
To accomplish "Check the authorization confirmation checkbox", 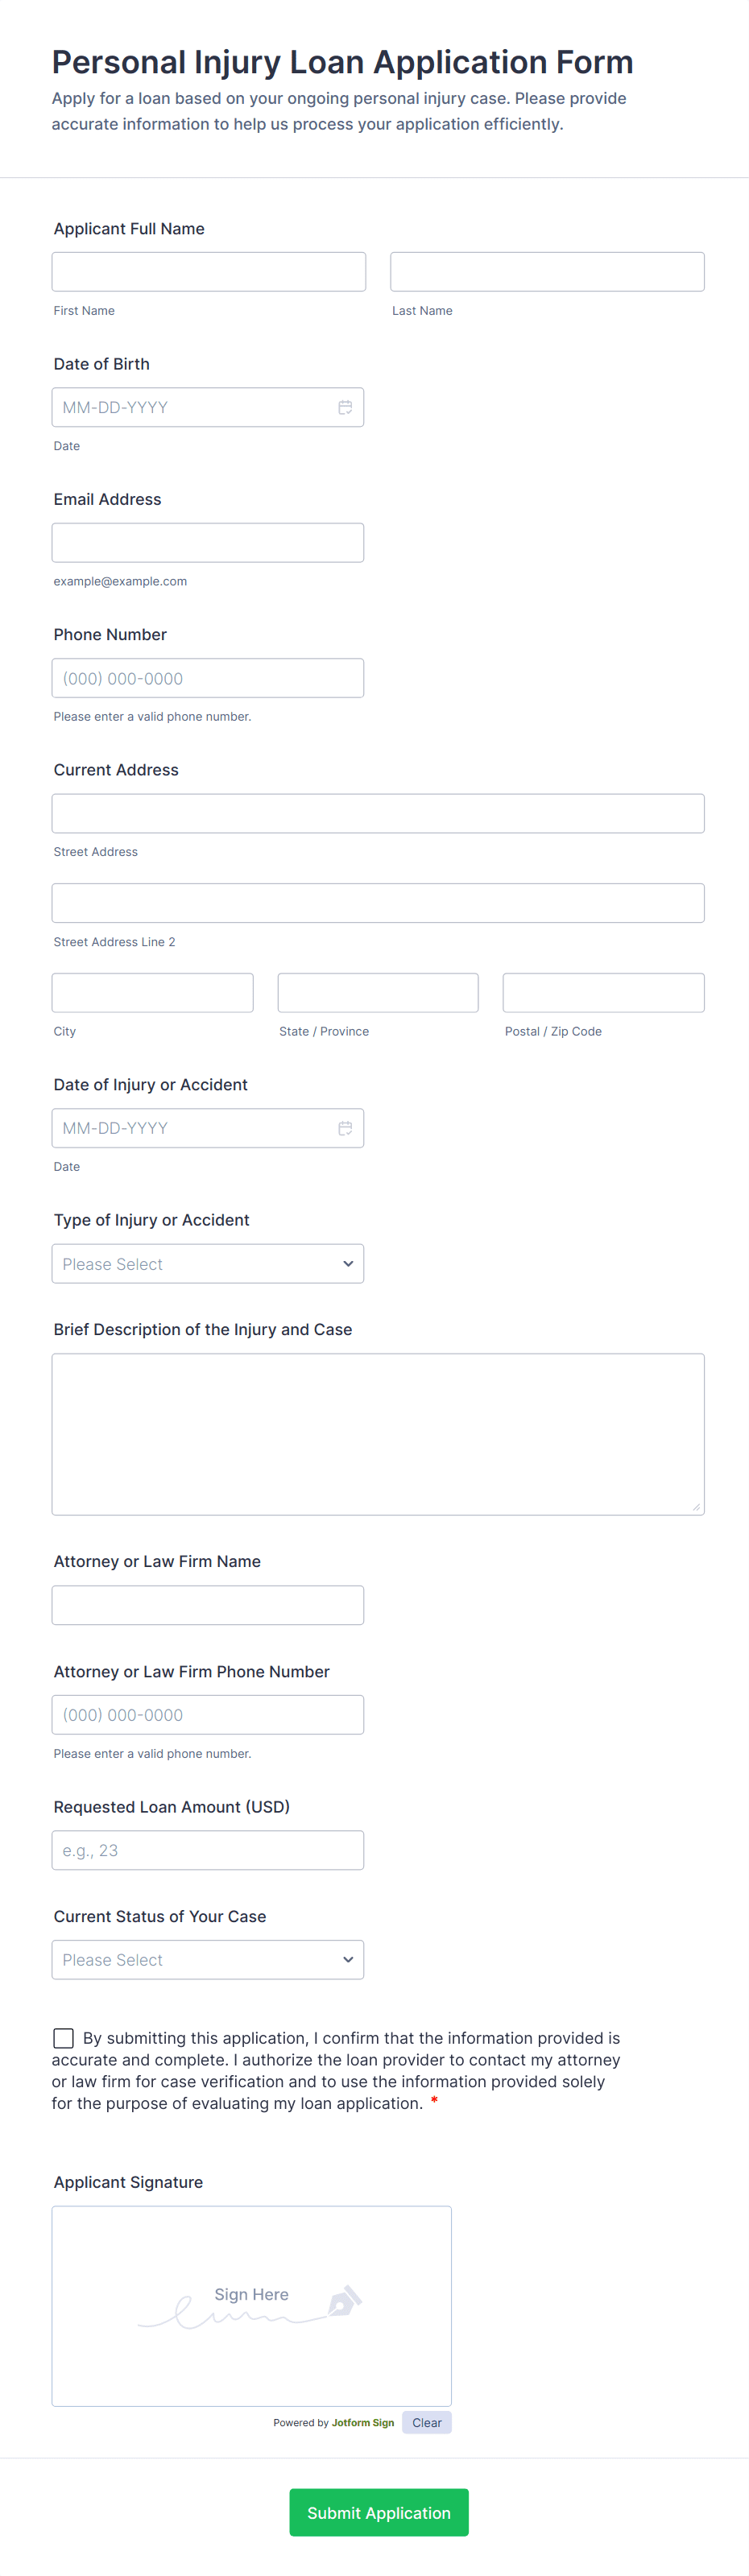I will tap(64, 2038).
